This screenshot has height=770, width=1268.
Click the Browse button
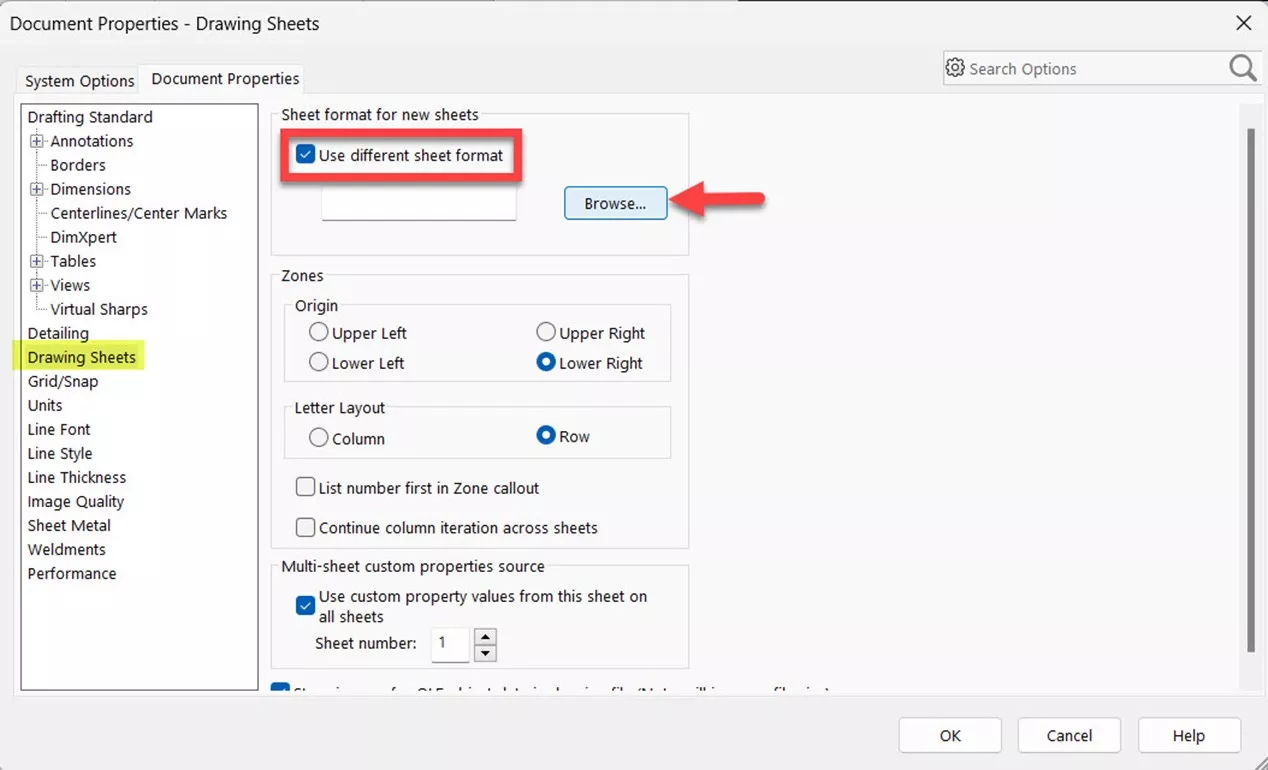[x=615, y=203]
